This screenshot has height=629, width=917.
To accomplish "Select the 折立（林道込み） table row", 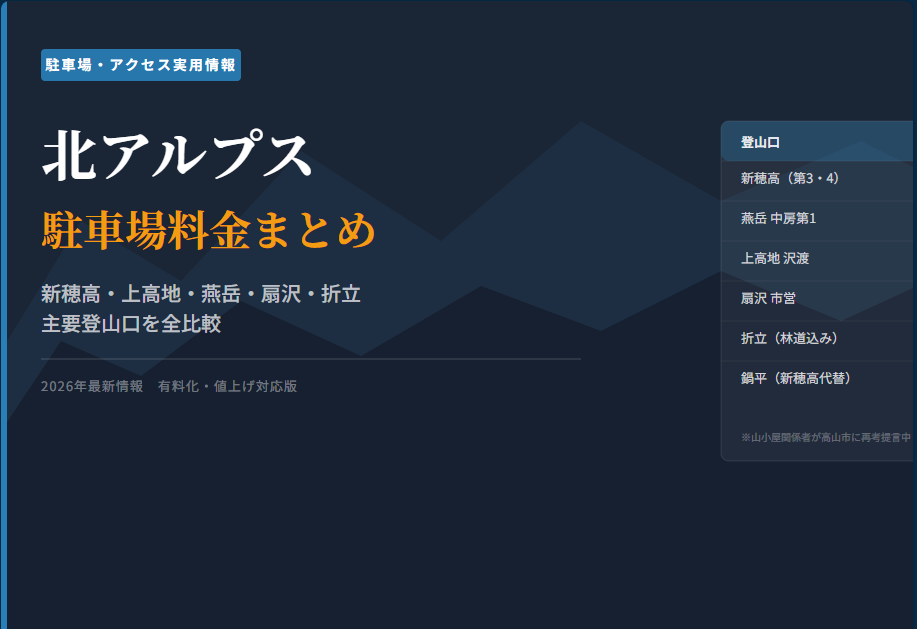I will [789, 339].
